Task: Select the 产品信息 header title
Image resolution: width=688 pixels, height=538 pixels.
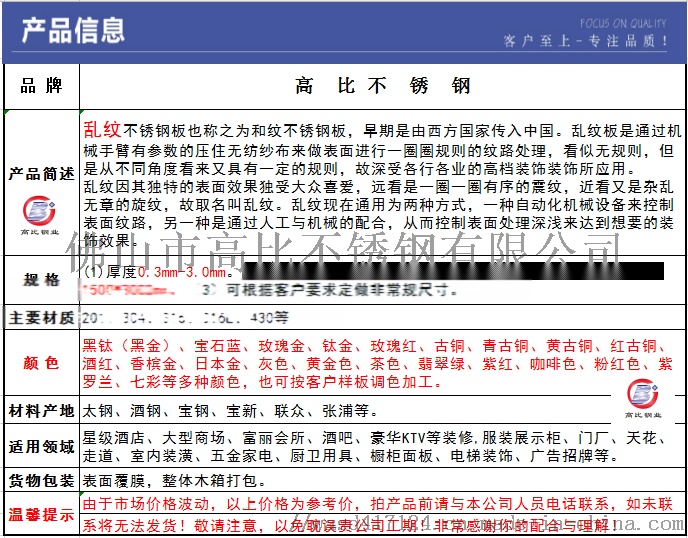Action: pyautogui.click(x=73, y=30)
